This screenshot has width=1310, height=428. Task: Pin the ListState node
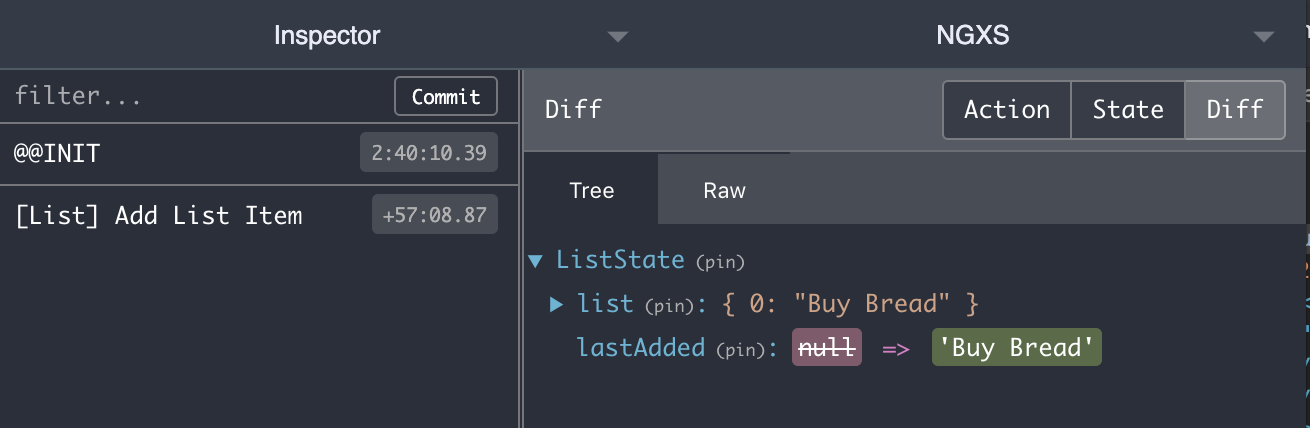click(720, 262)
